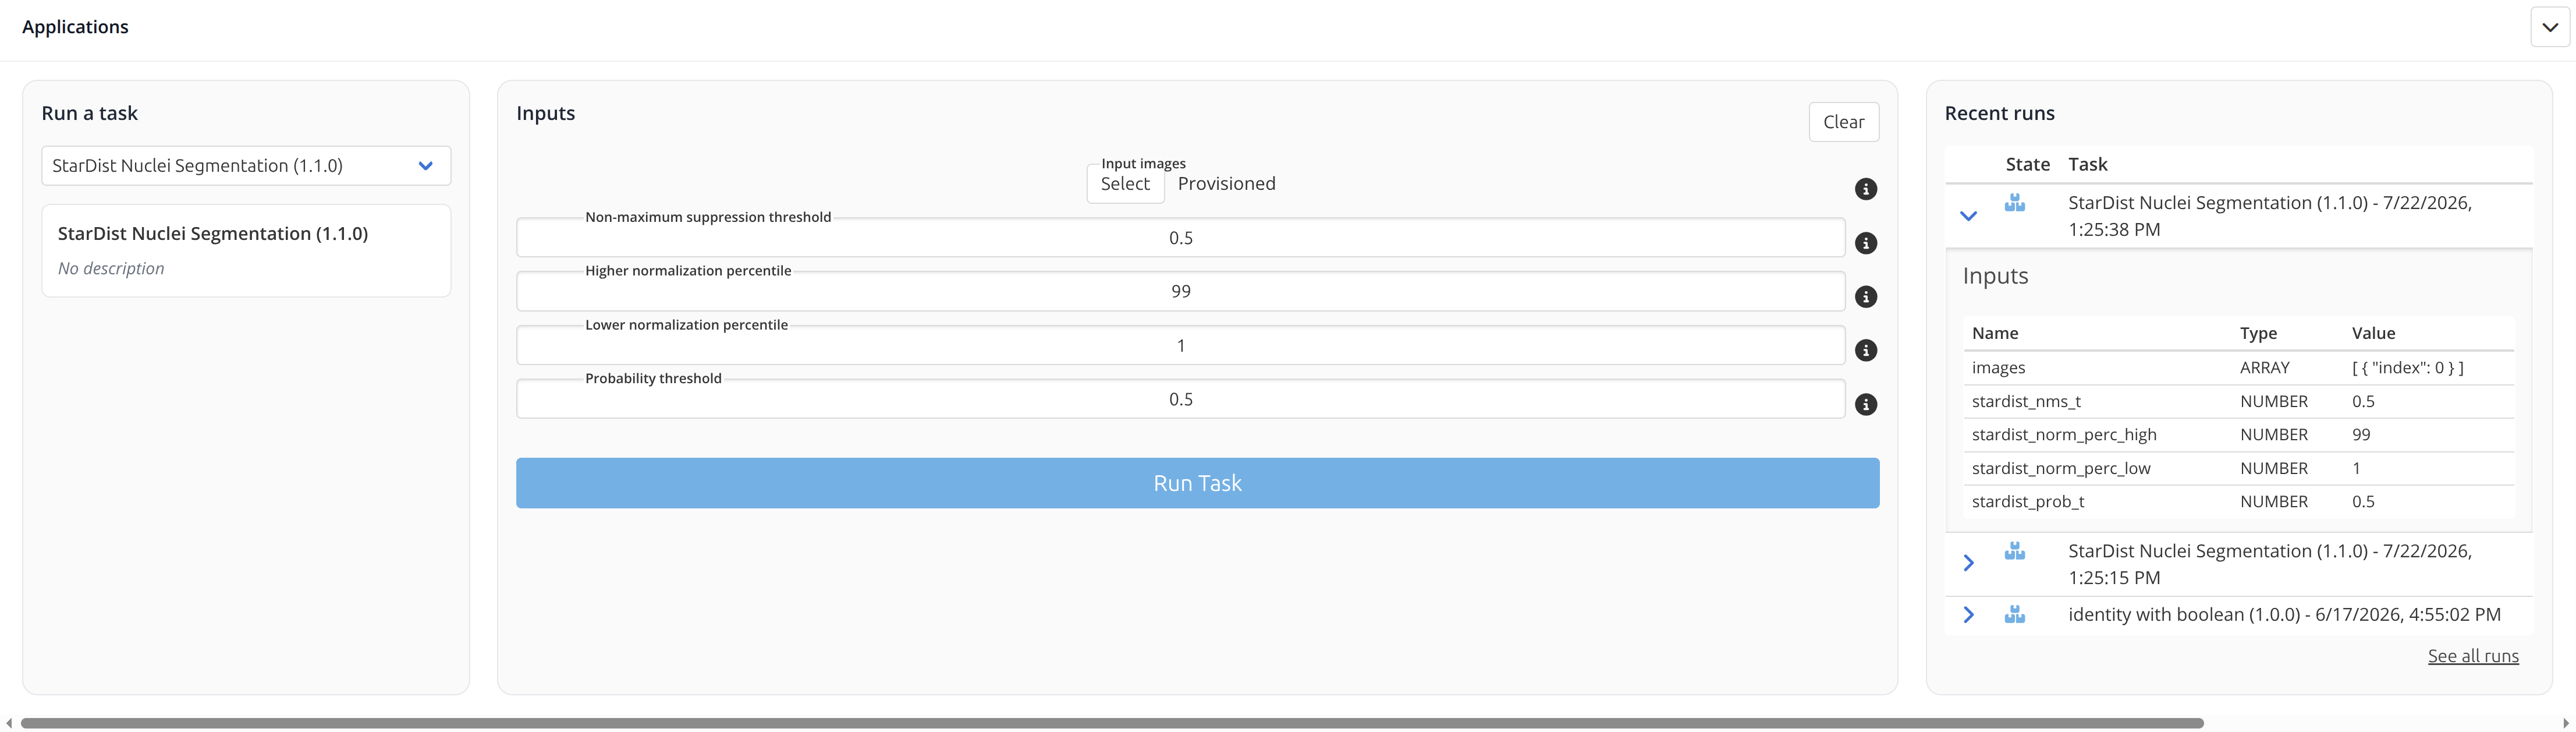2576x732 pixels.
Task: Click the Run Task button
Action: pyautogui.click(x=1197, y=483)
